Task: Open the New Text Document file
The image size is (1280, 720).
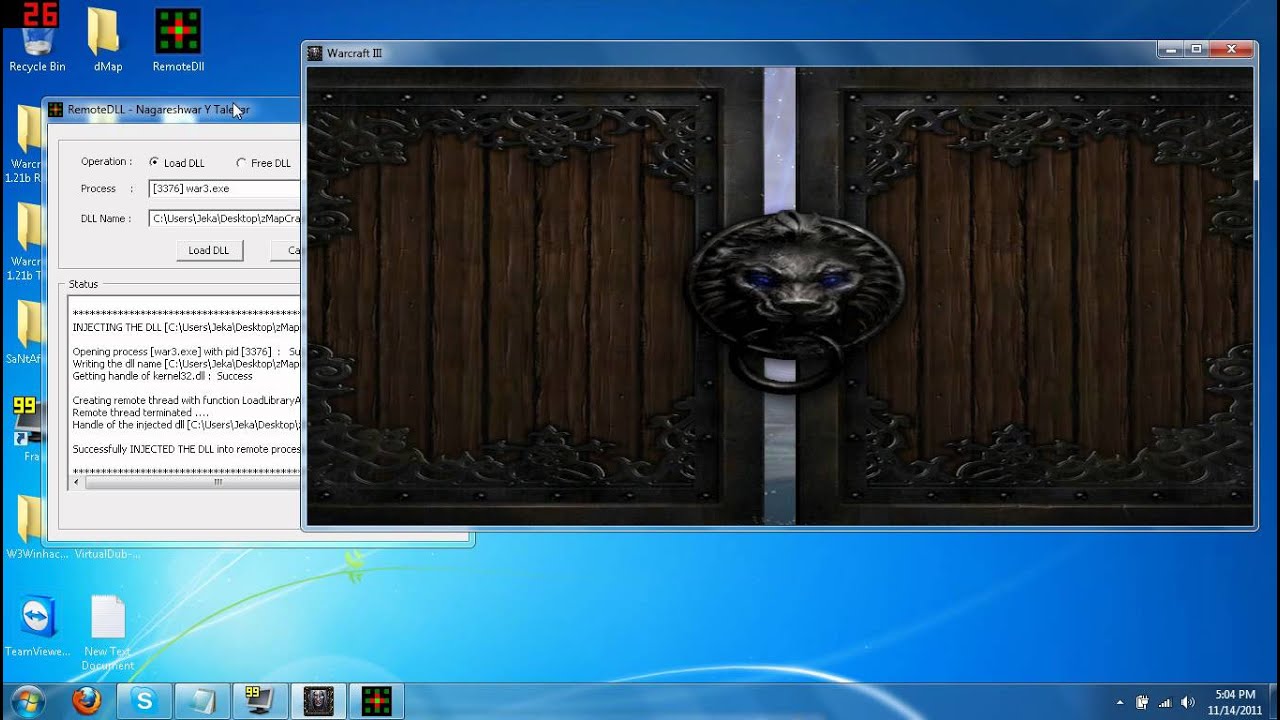Action: pos(107,632)
